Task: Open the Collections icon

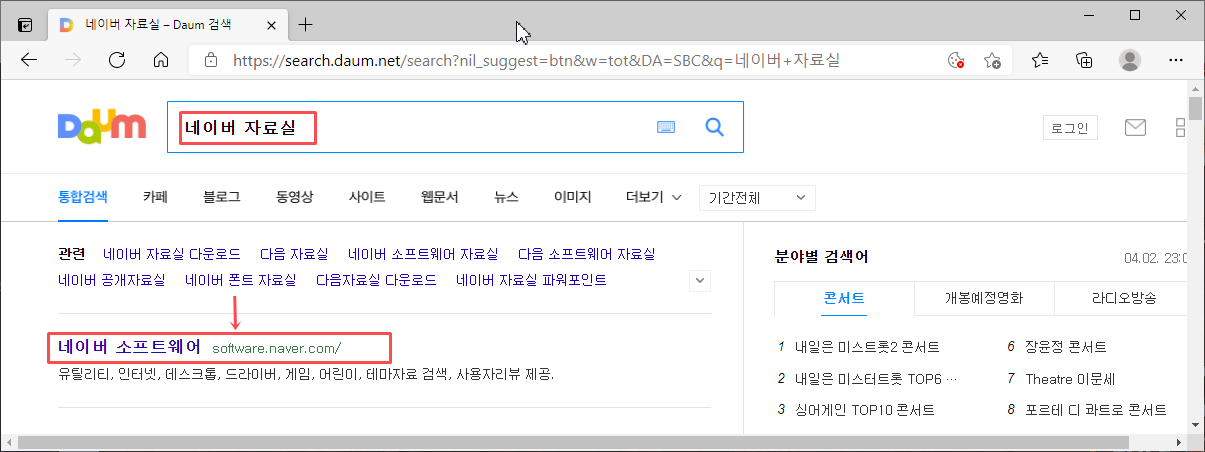Action: tap(1084, 60)
